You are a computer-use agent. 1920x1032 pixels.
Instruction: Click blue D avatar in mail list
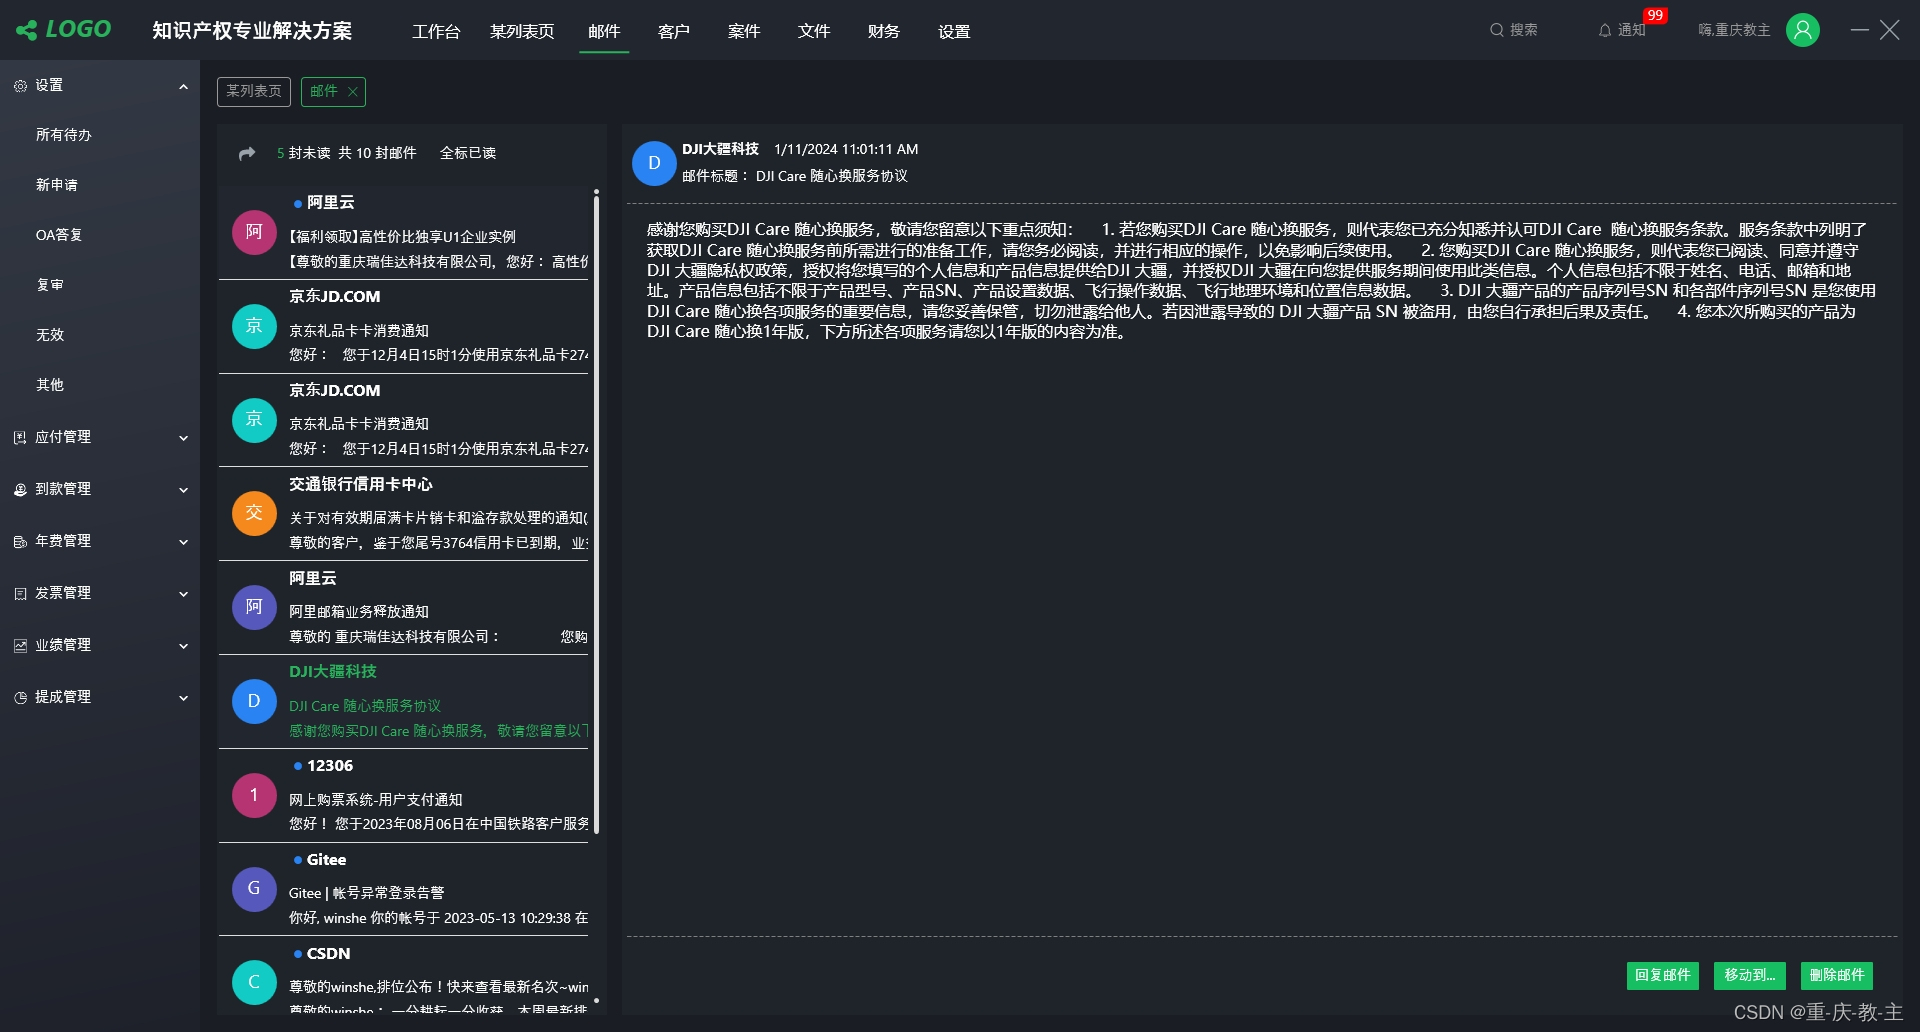coord(254,701)
